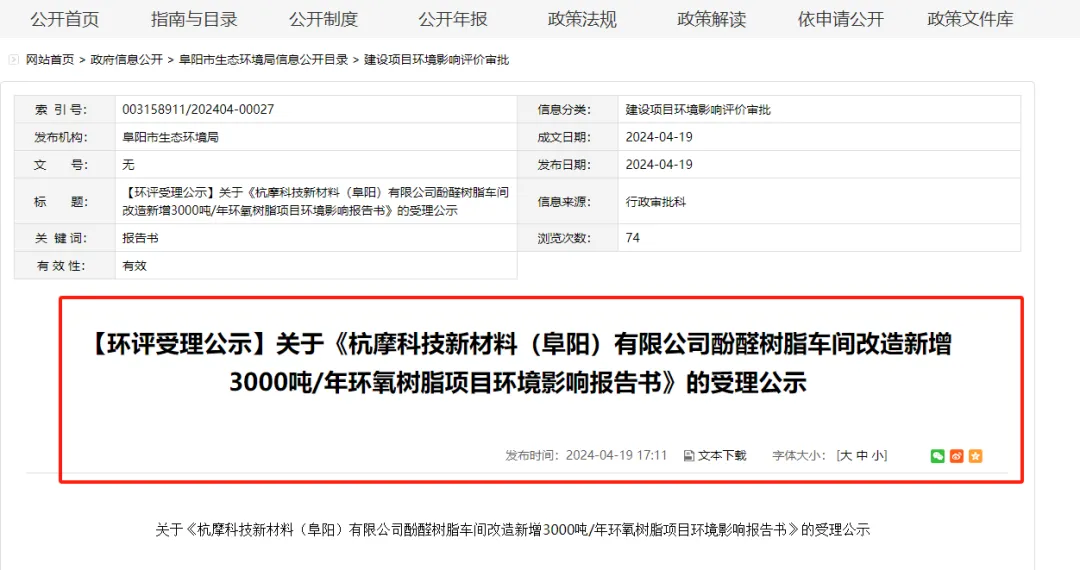Click the 网站首页 breadcrumb link
1080x570 pixels.
(x=50, y=60)
